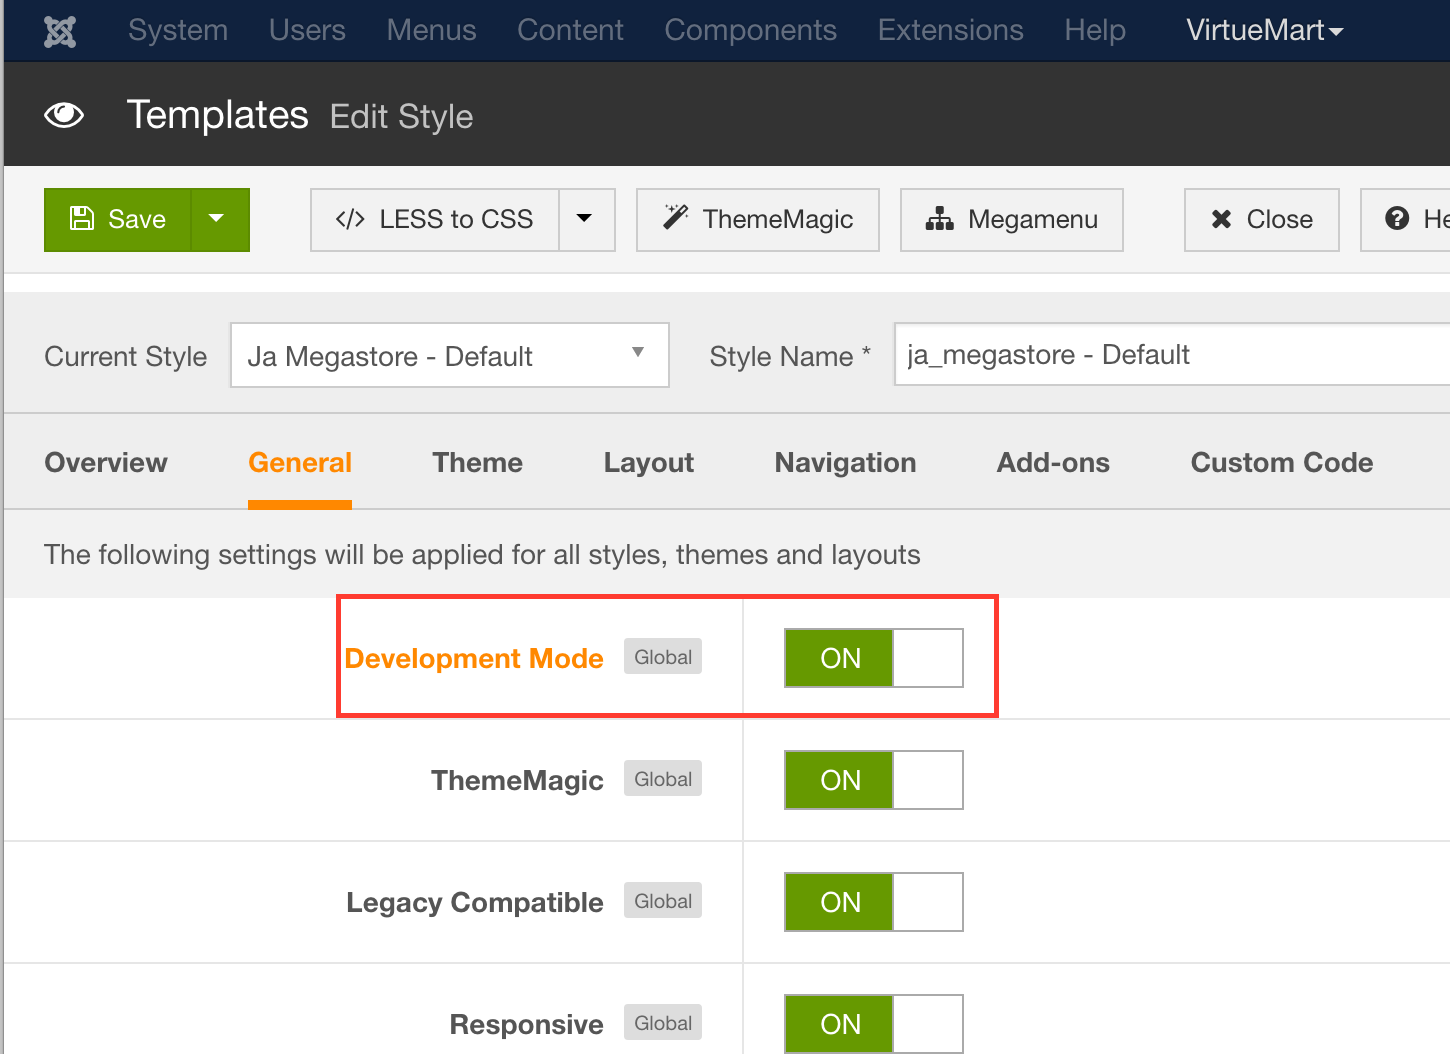Click the Current Style label

tap(126, 356)
